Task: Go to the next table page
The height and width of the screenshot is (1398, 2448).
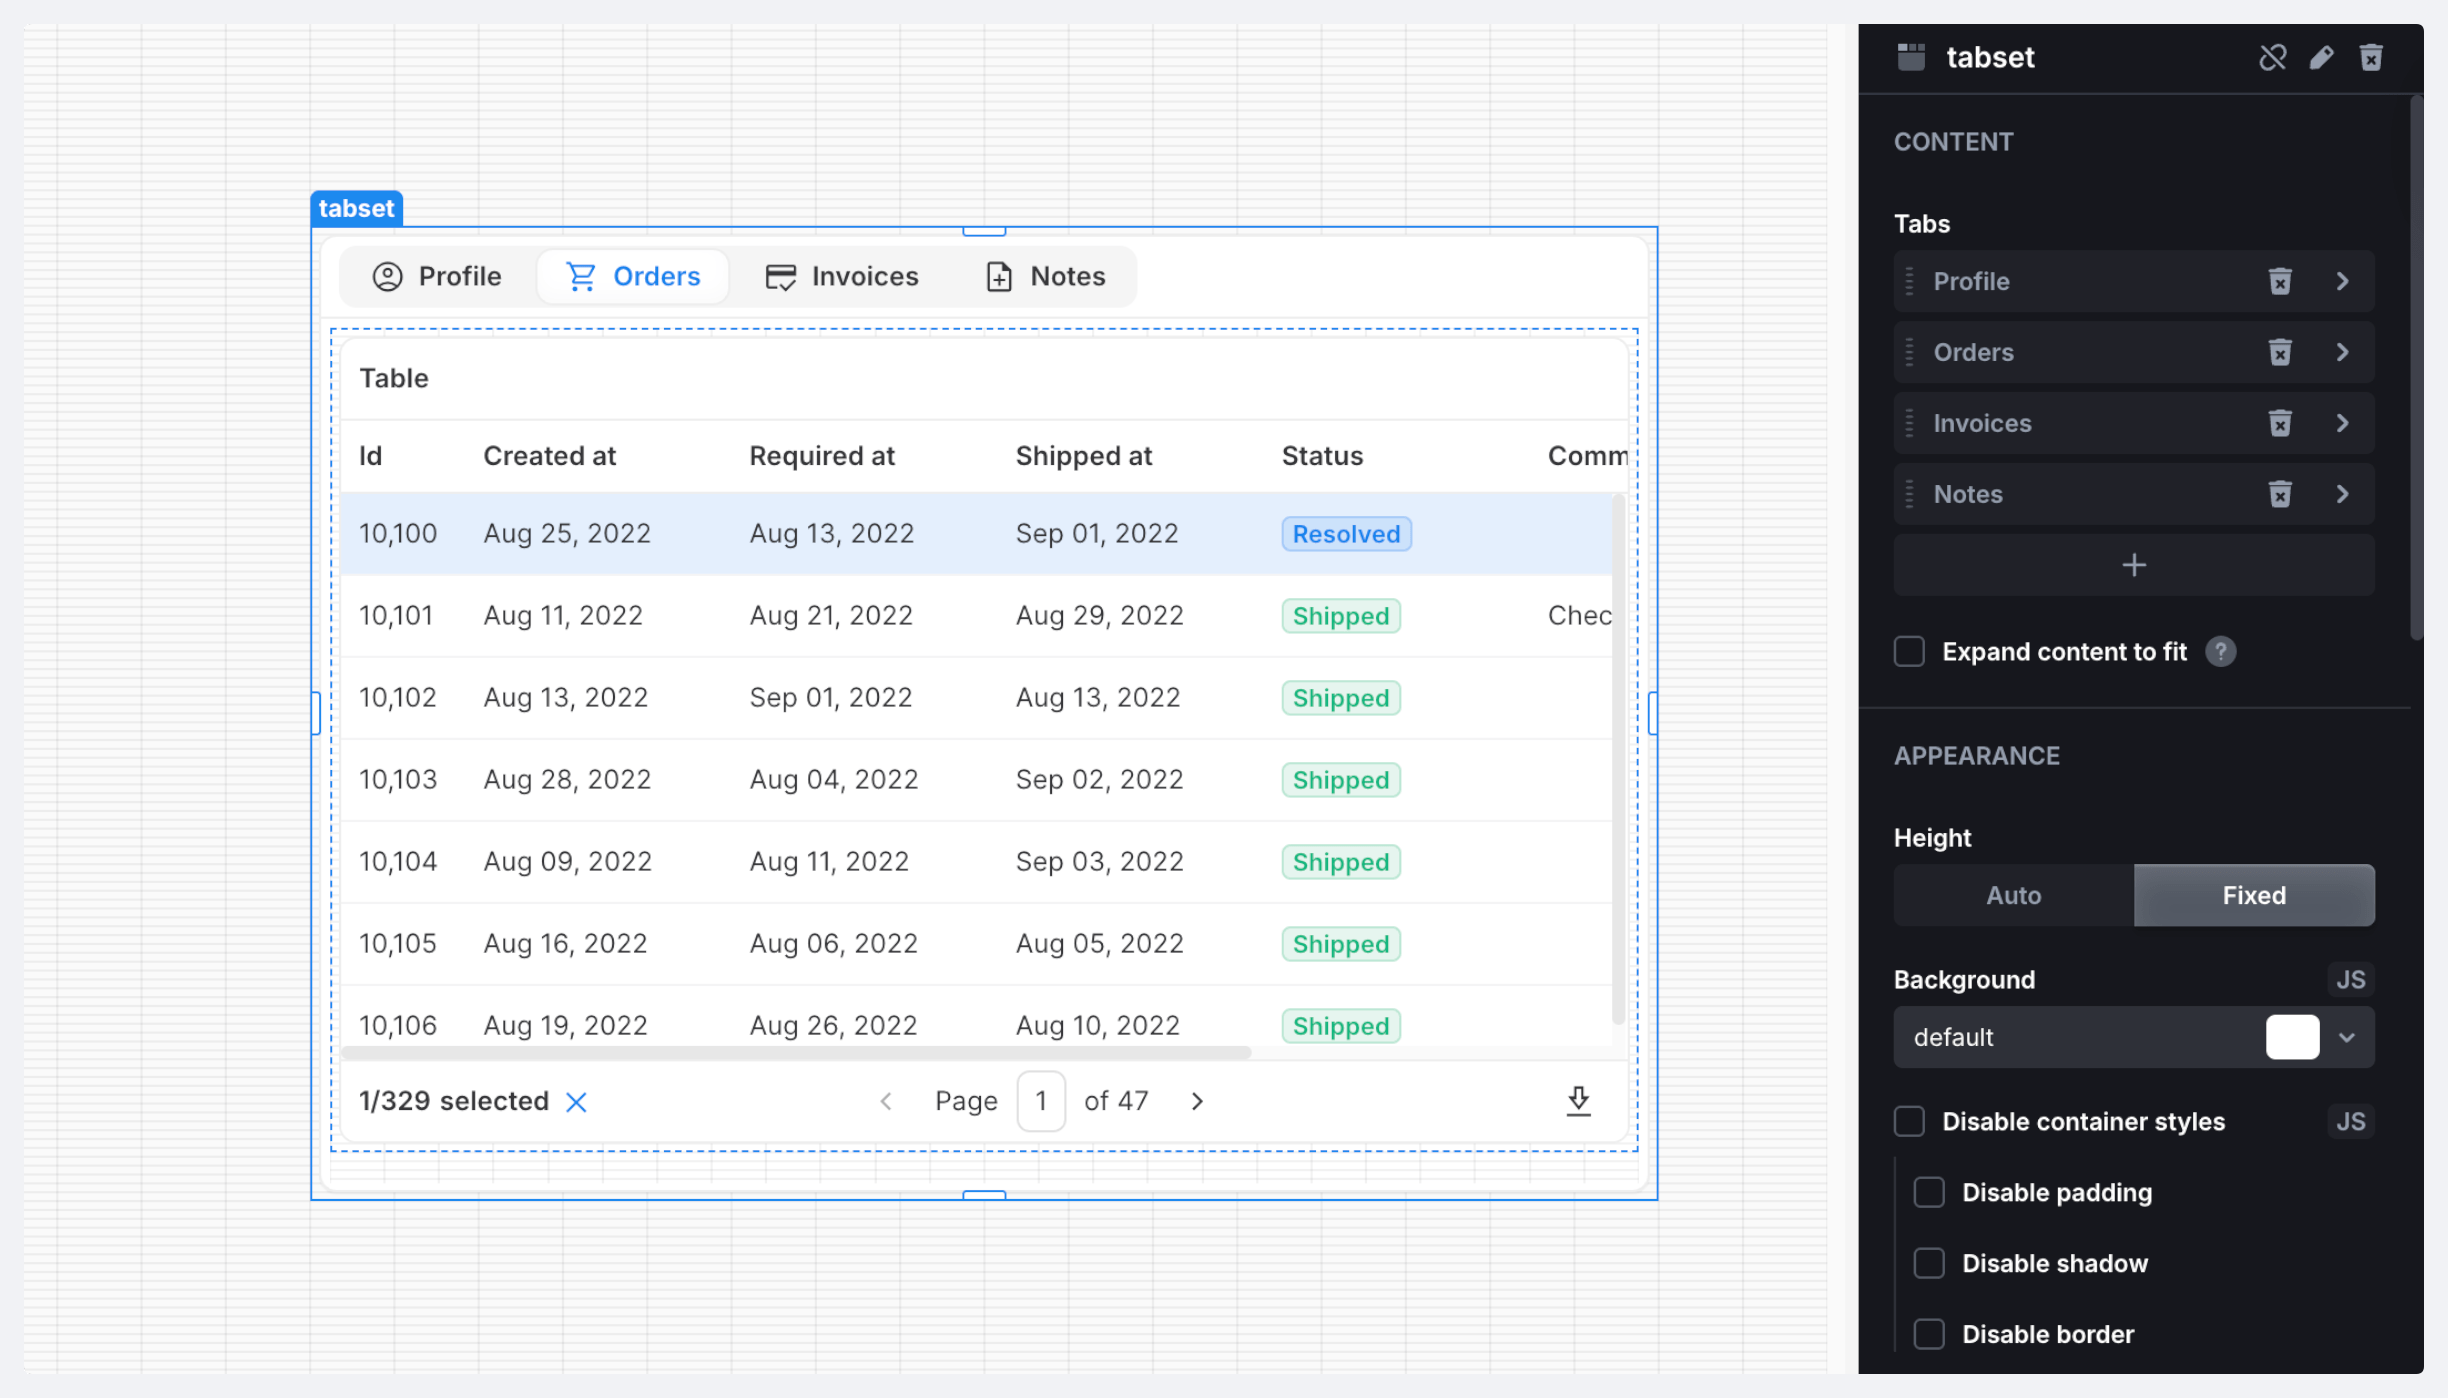Action: coord(1197,1101)
